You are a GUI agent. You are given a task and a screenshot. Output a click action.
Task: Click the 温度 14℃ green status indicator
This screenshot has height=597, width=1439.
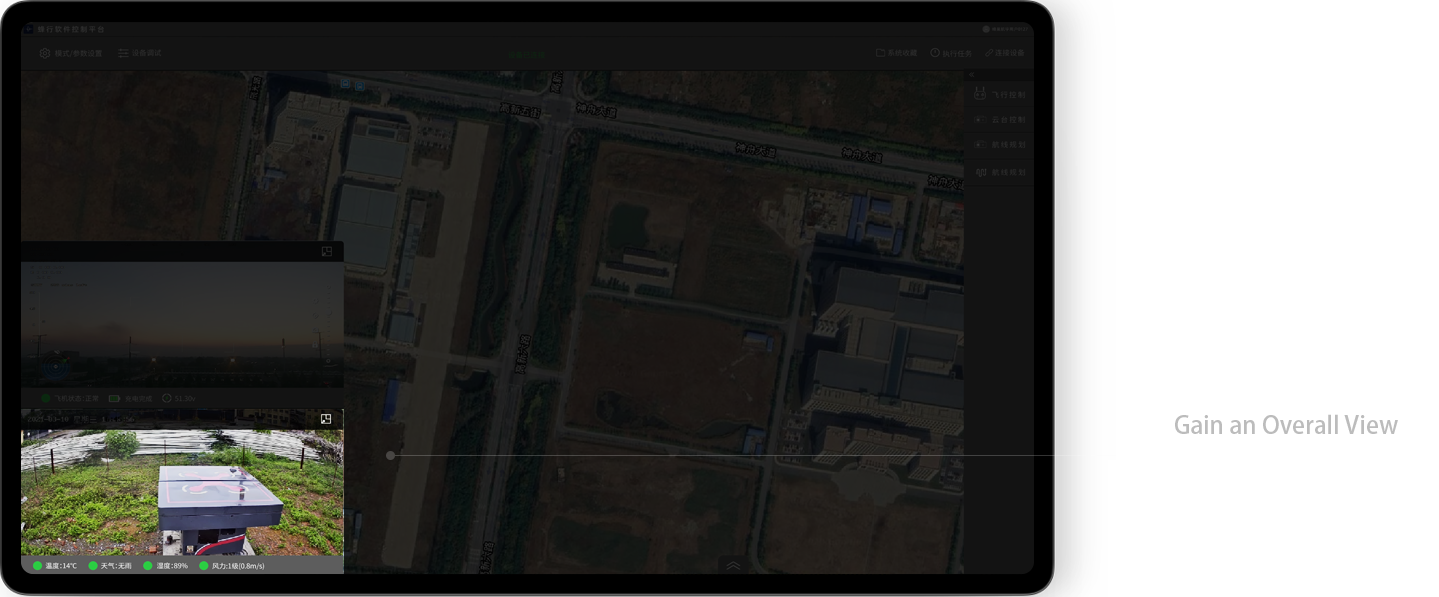click(x=55, y=566)
